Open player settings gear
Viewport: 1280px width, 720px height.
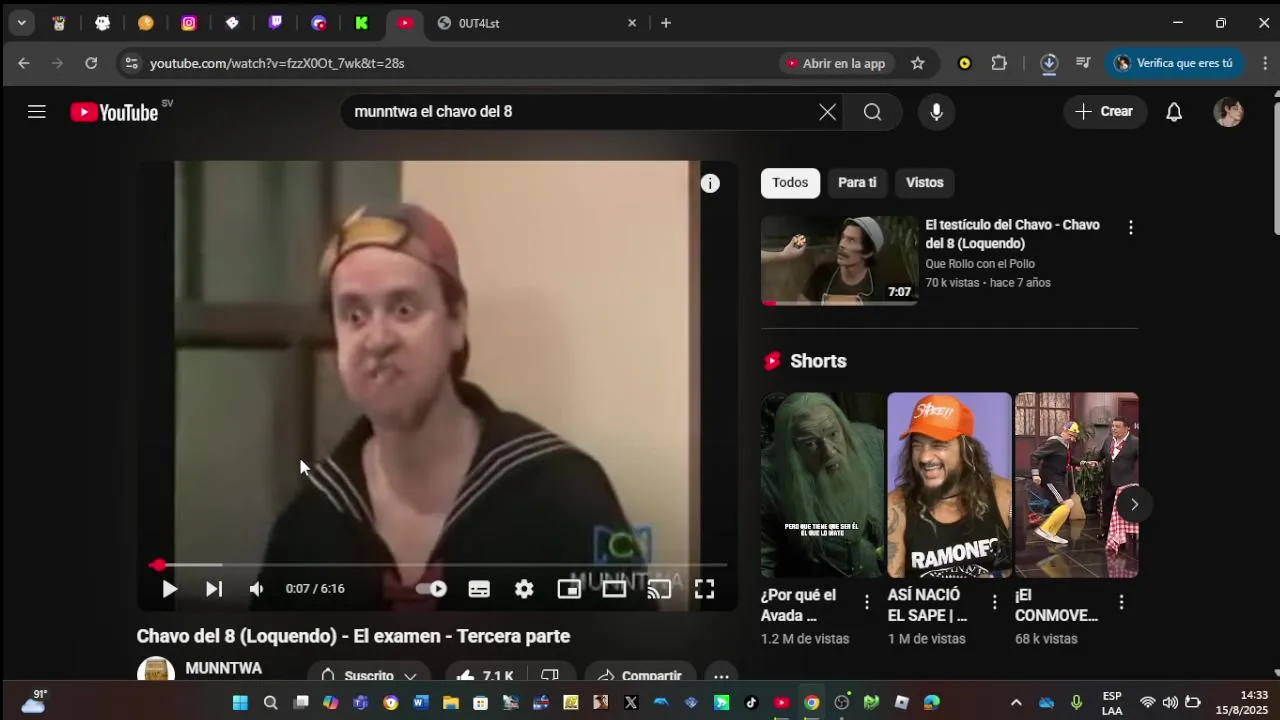pyautogui.click(x=524, y=589)
